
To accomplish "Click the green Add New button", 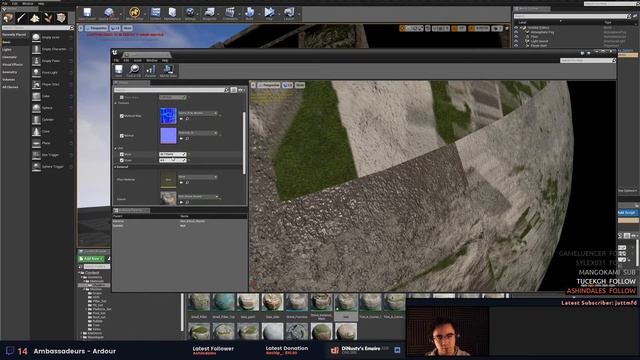I will 91,259.
